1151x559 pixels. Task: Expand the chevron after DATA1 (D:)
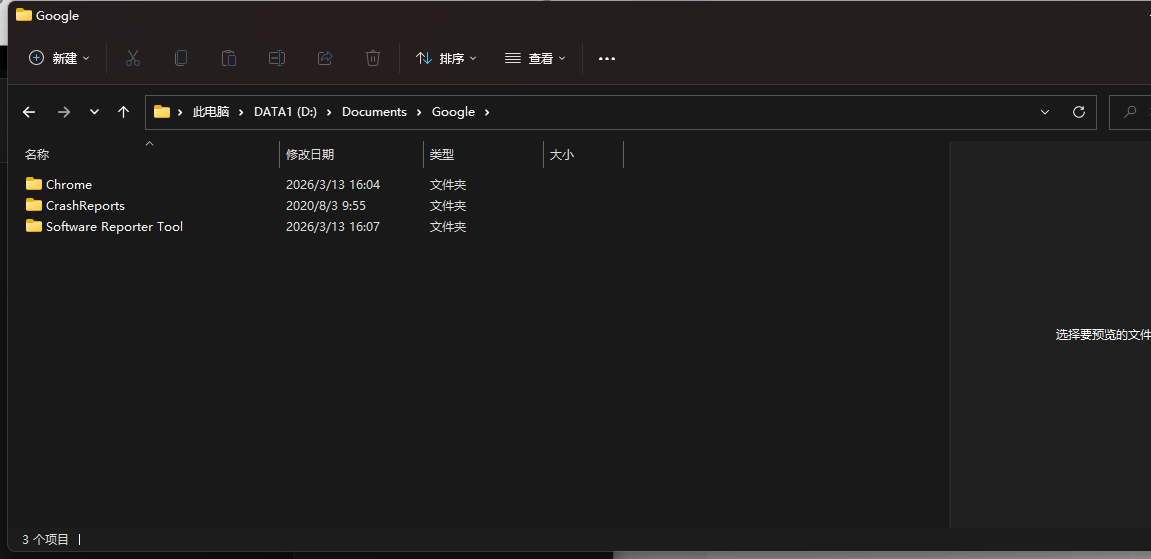pos(330,112)
